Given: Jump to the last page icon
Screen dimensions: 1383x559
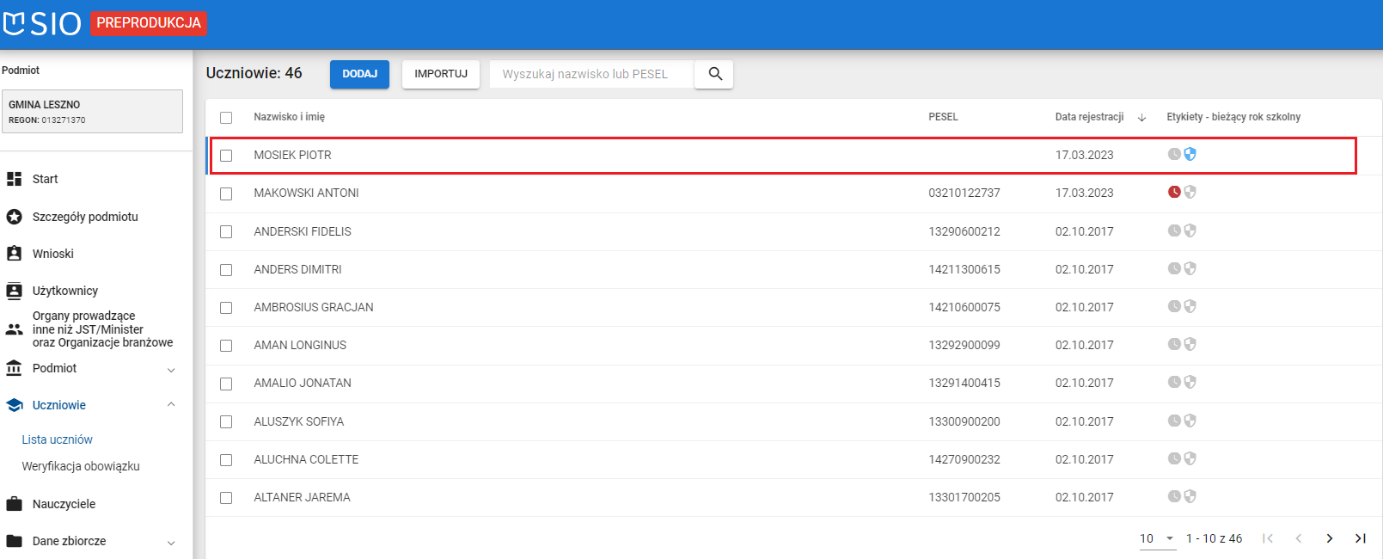Looking at the screenshot, I should click(1360, 538).
